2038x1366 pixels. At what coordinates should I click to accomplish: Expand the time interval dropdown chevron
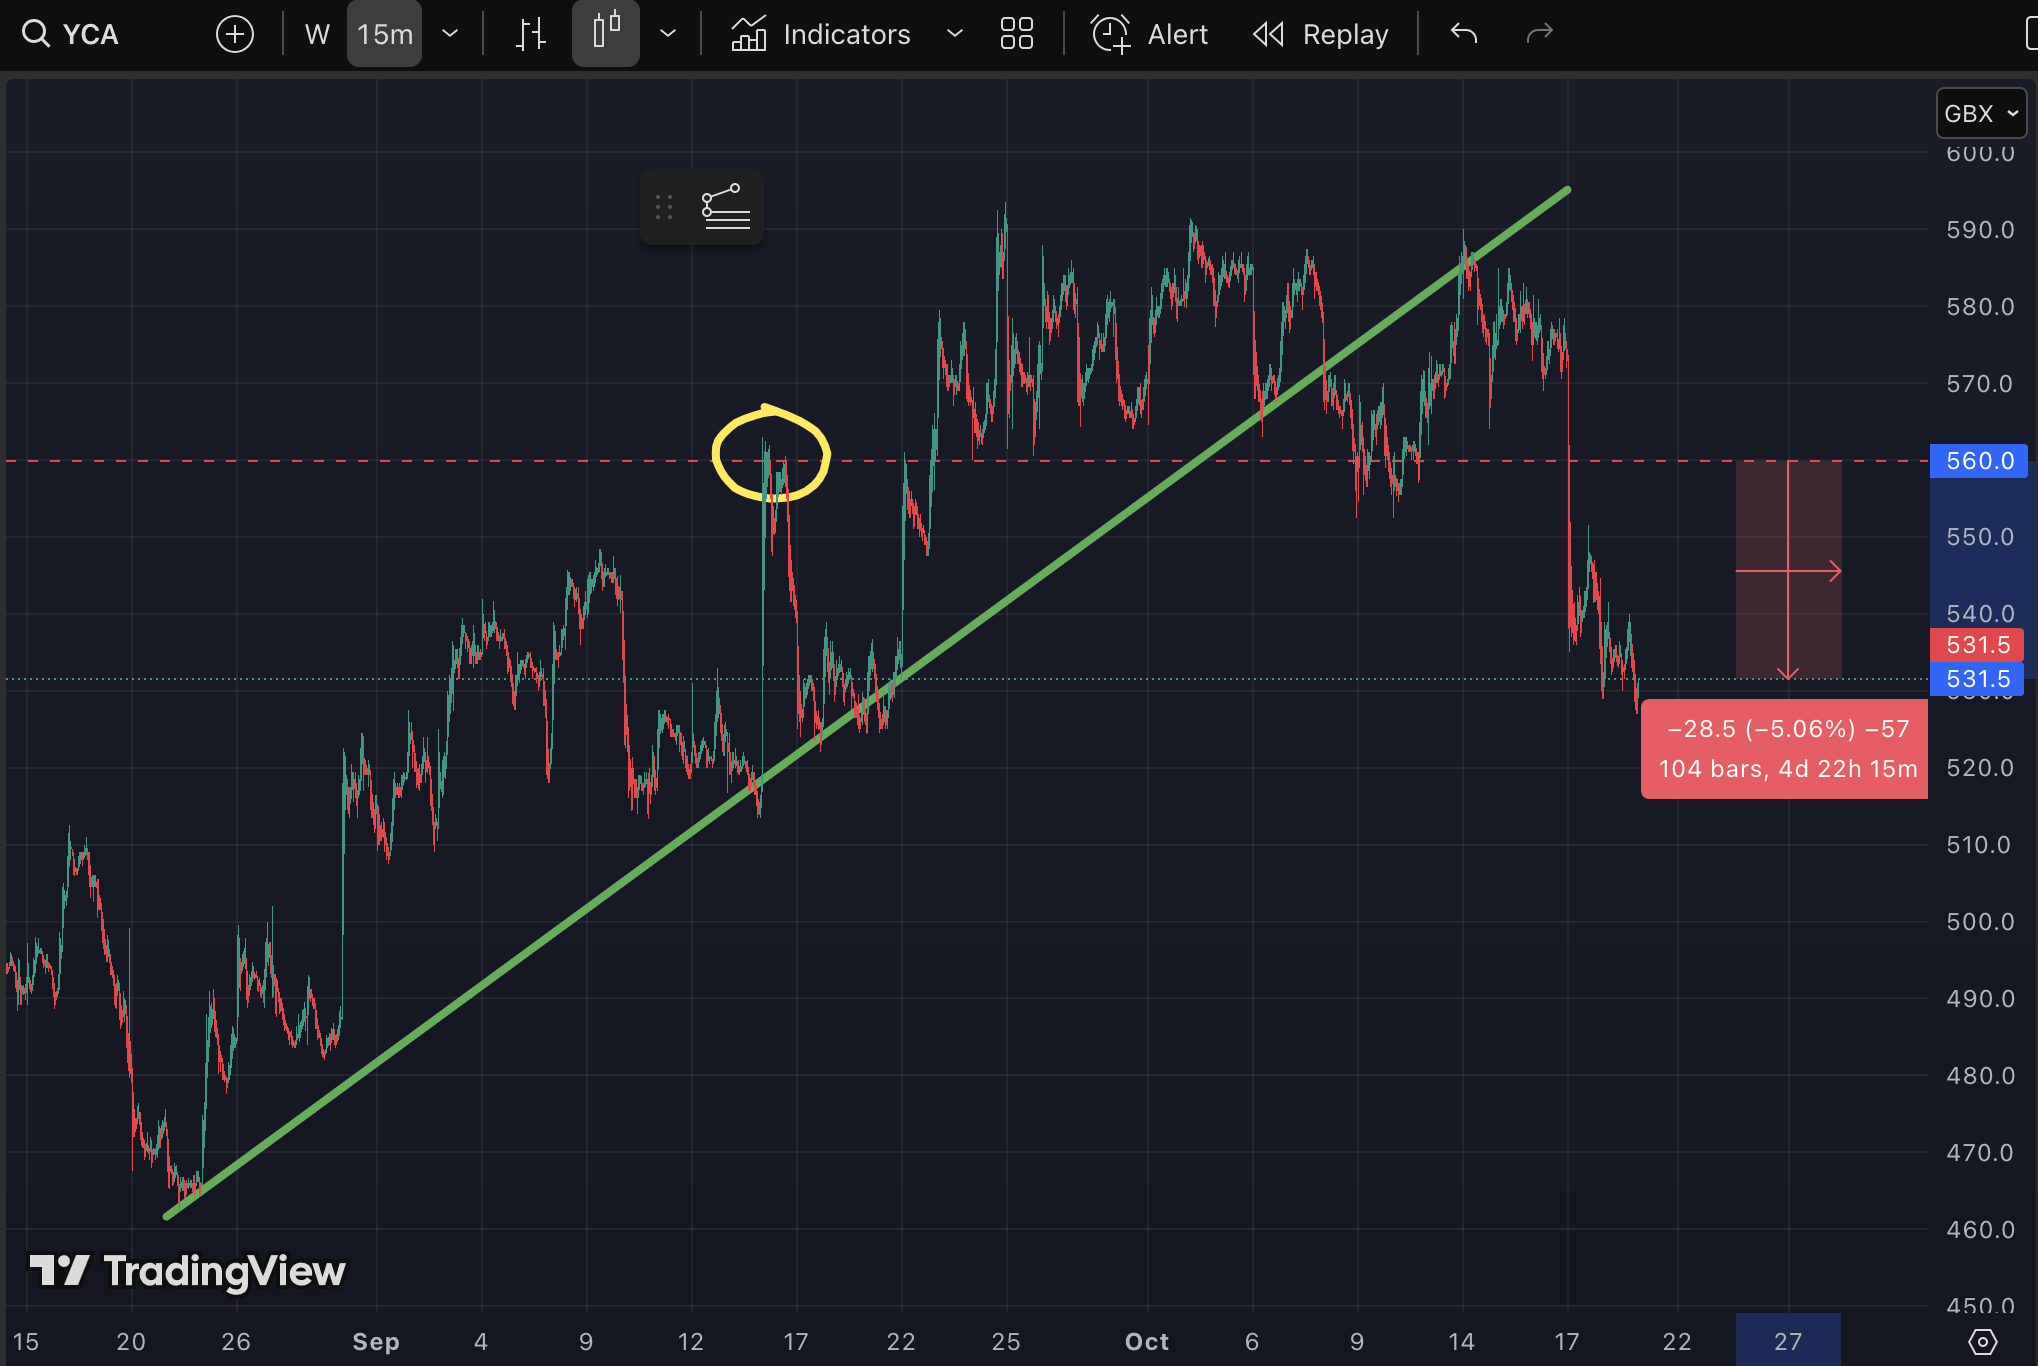point(450,34)
